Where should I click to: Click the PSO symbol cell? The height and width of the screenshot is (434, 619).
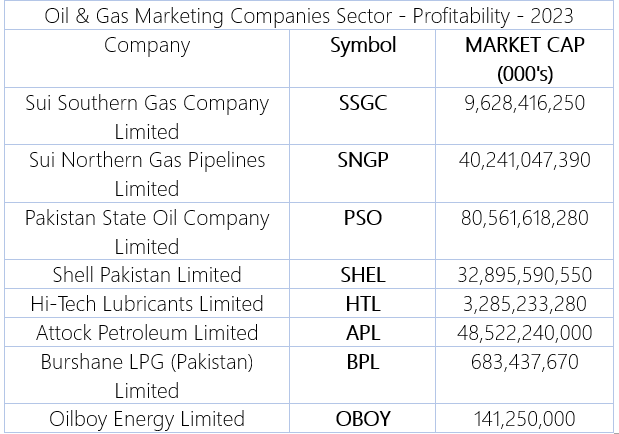pos(363,217)
